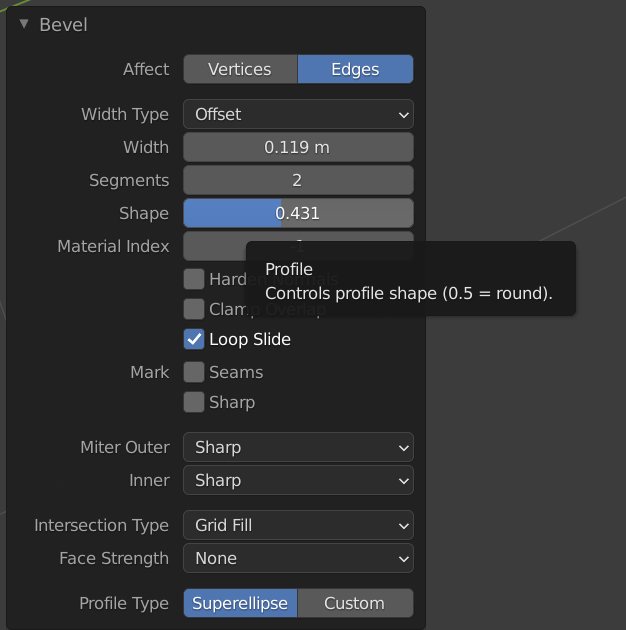Select Vertices in Affect
The image size is (626, 630).
click(x=240, y=70)
